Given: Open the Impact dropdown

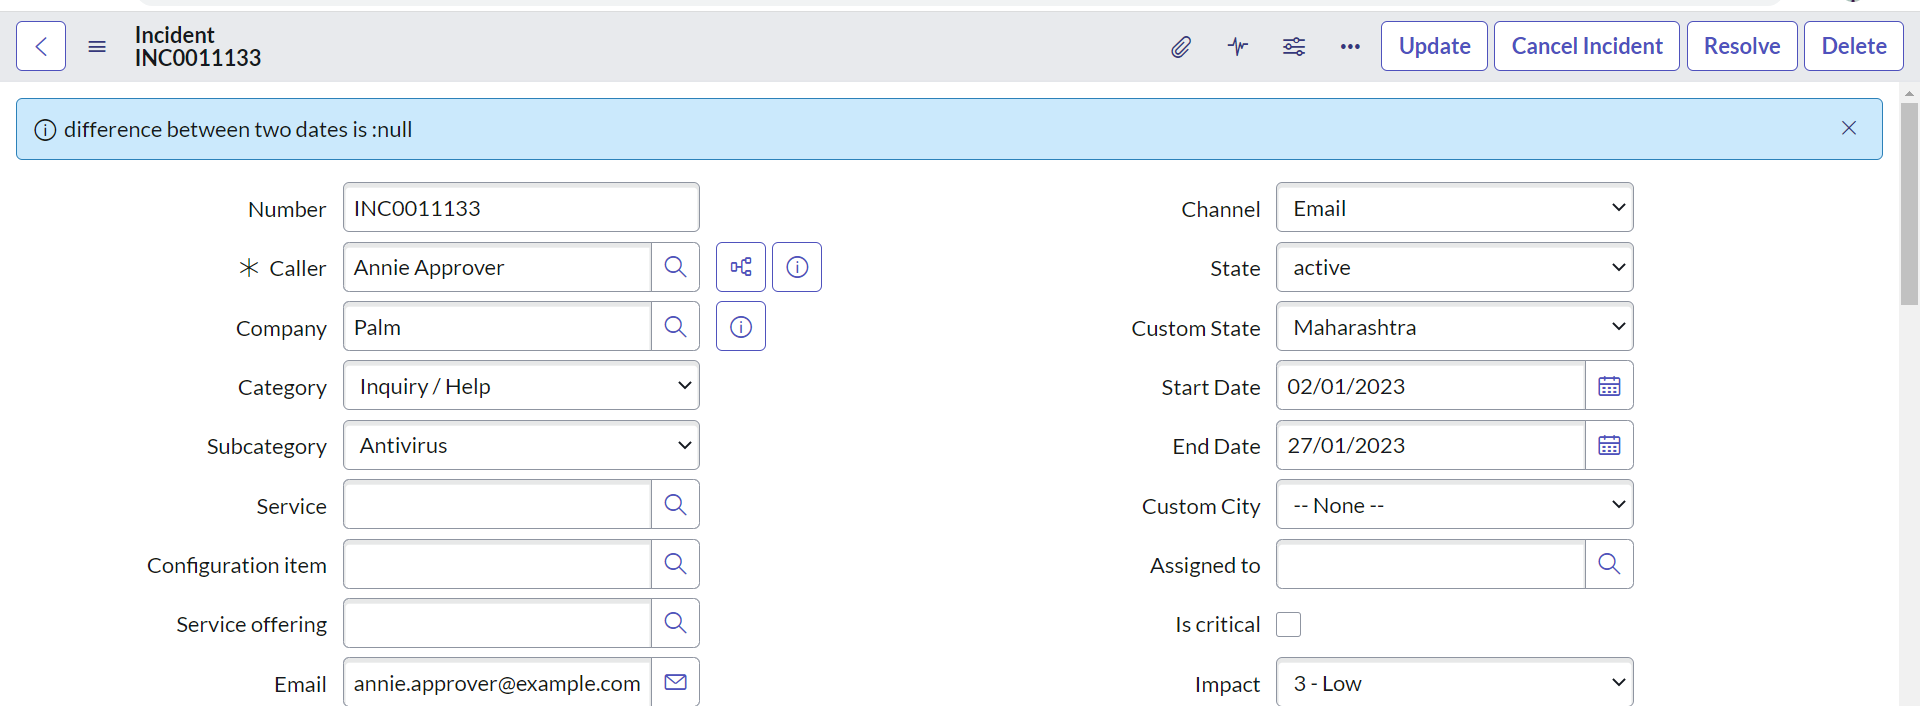Looking at the screenshot, I should tap(1454, 683).
